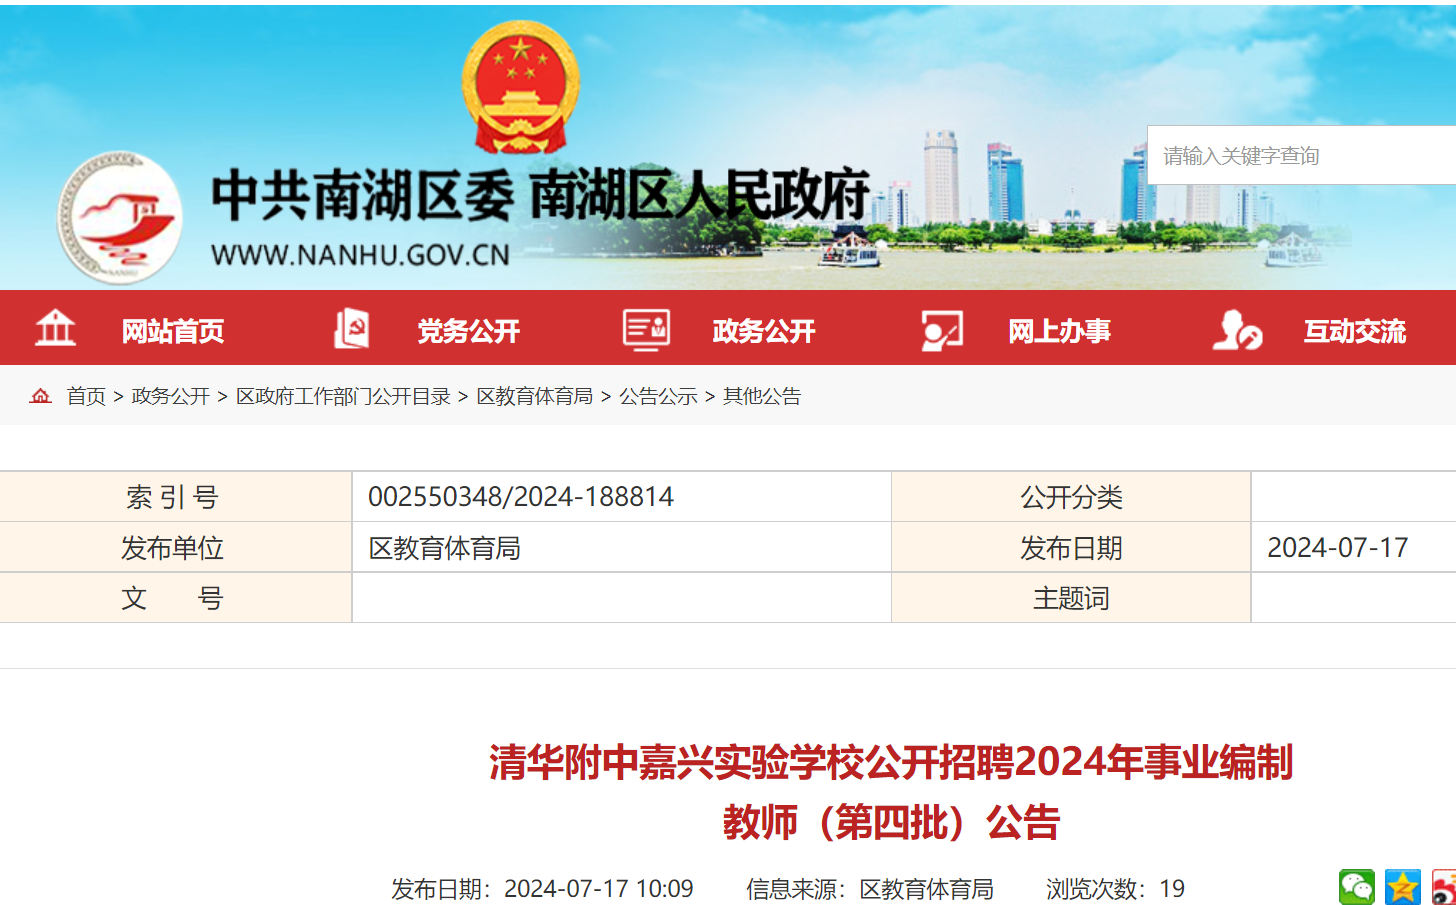Click the 2024-07-17 date cell
This screenshot has width=1456, height=905.
click(1338, 548)
